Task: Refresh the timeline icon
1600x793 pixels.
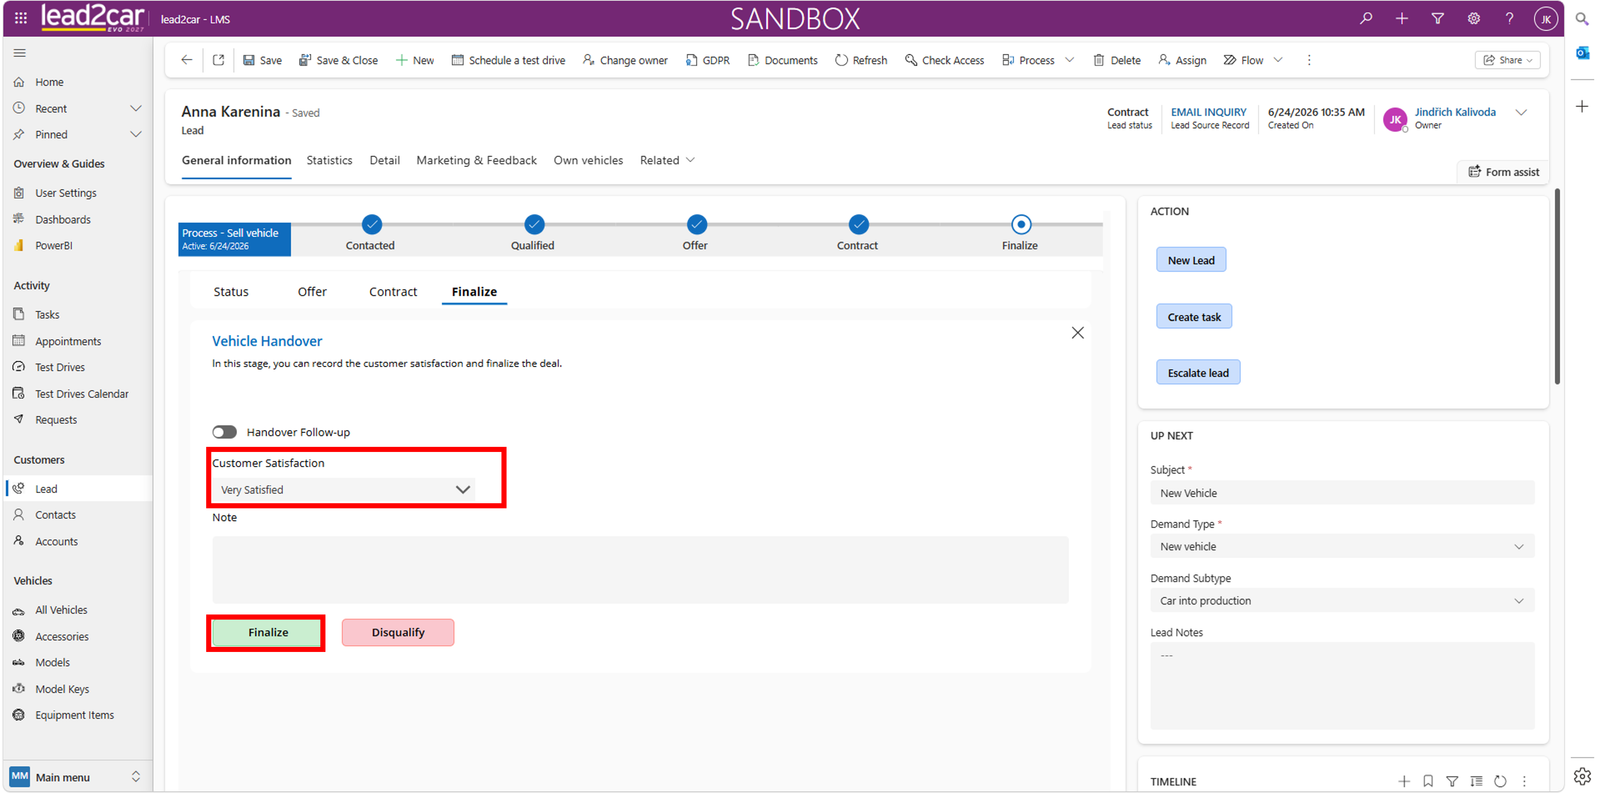Action: pyautogui.click(x=1500, y=781)
